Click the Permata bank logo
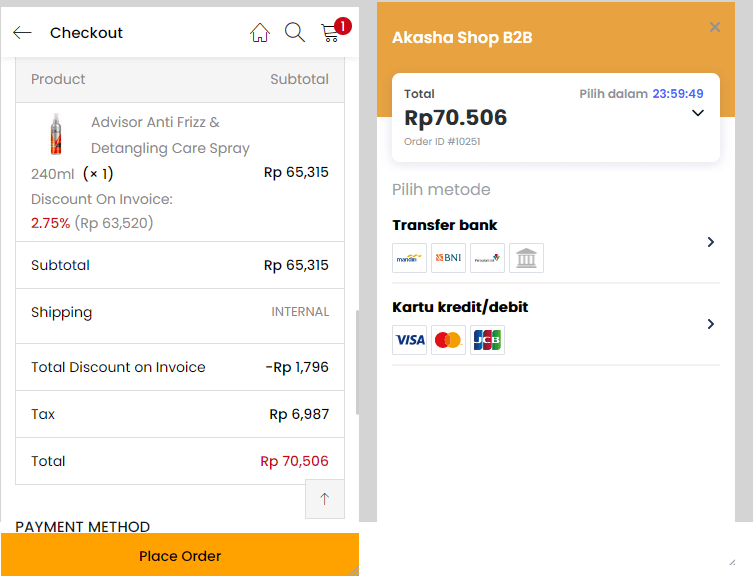The width and height of the screenshot is (753, 576). (487, 258)
